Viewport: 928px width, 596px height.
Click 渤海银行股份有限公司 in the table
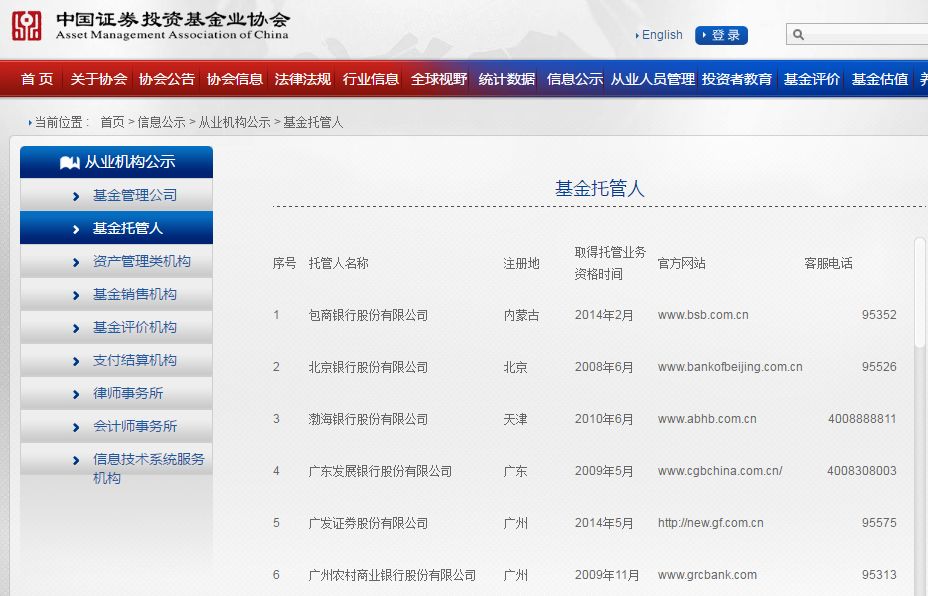tap(368, 420)
